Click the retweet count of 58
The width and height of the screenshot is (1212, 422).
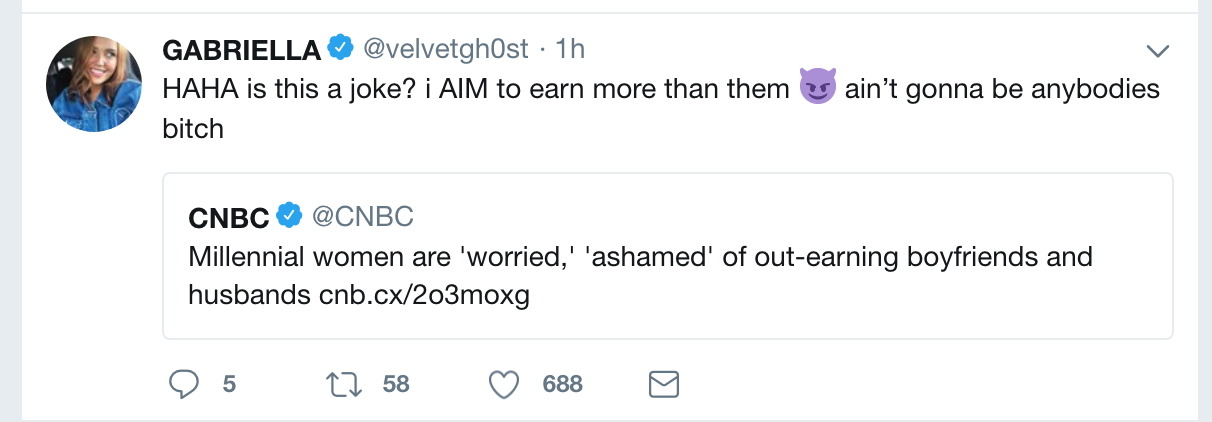(396, 384)
